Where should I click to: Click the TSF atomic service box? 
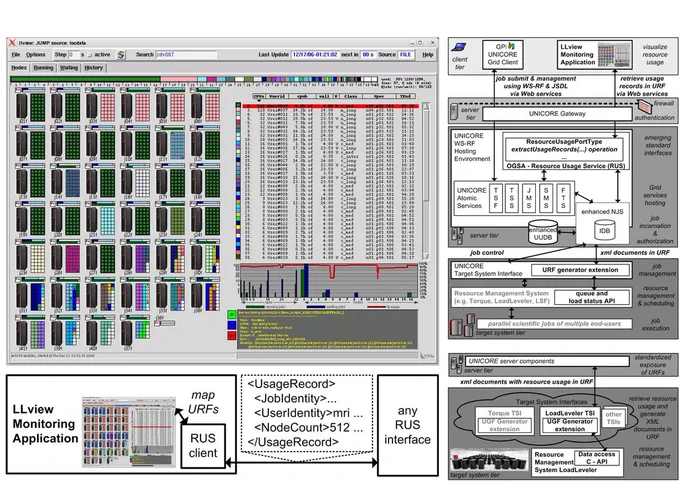(x=495, y=198)
